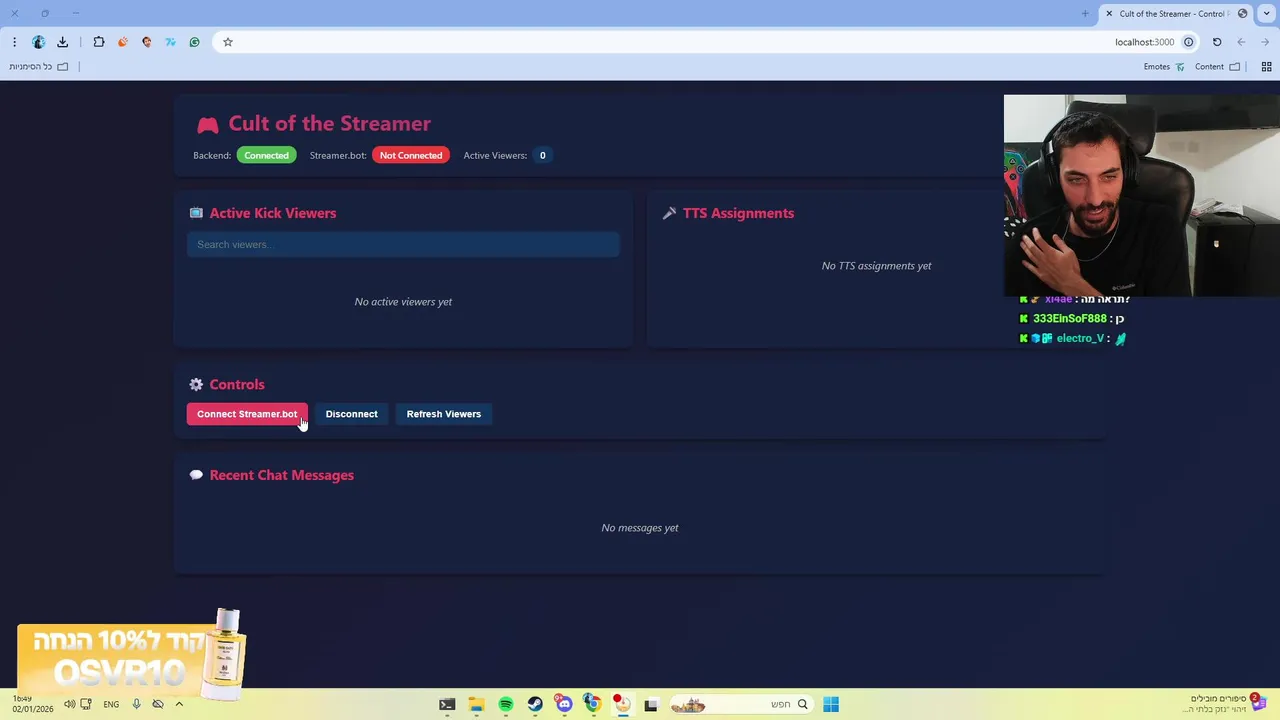The image size is (1280, 720).
Task: Open the Chrome profile avatar
Action: [38, 42]
